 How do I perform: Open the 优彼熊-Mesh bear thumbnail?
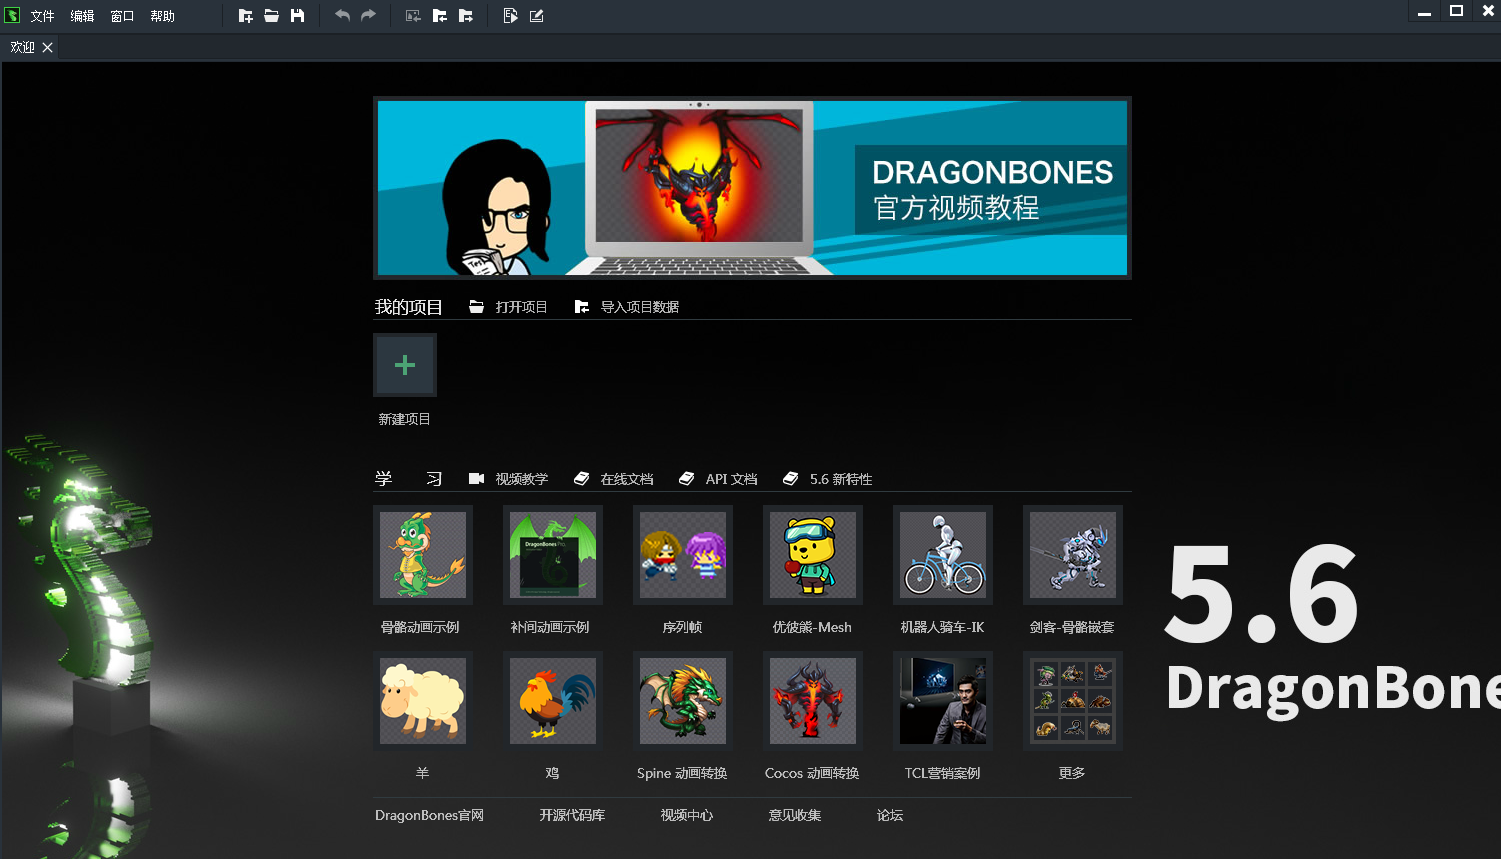(813, 555)
